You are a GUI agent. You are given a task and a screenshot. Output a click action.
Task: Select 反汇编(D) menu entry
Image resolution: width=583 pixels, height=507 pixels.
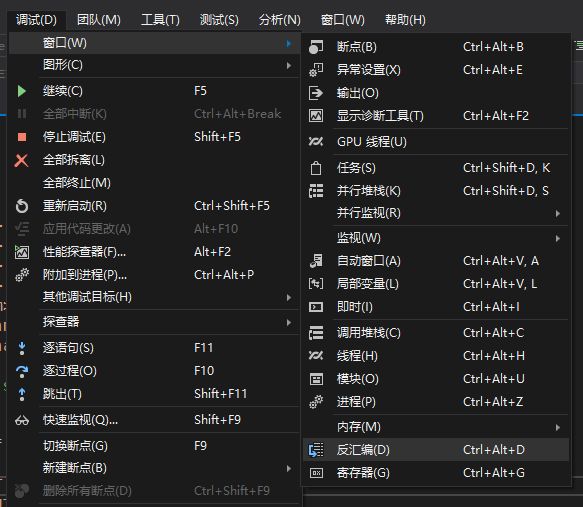pos(436,450)
